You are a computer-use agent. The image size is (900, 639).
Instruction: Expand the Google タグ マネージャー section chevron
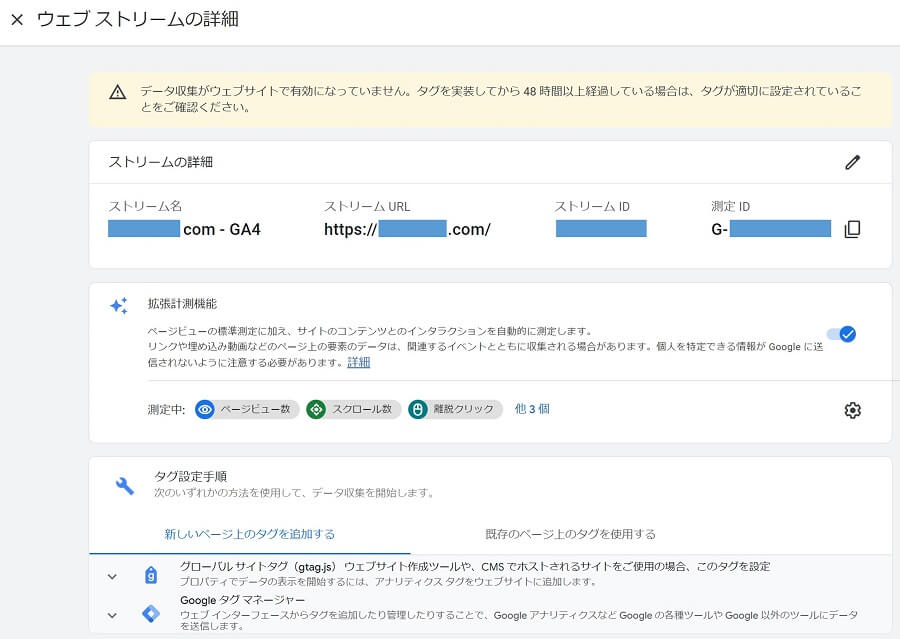(112, 615)
